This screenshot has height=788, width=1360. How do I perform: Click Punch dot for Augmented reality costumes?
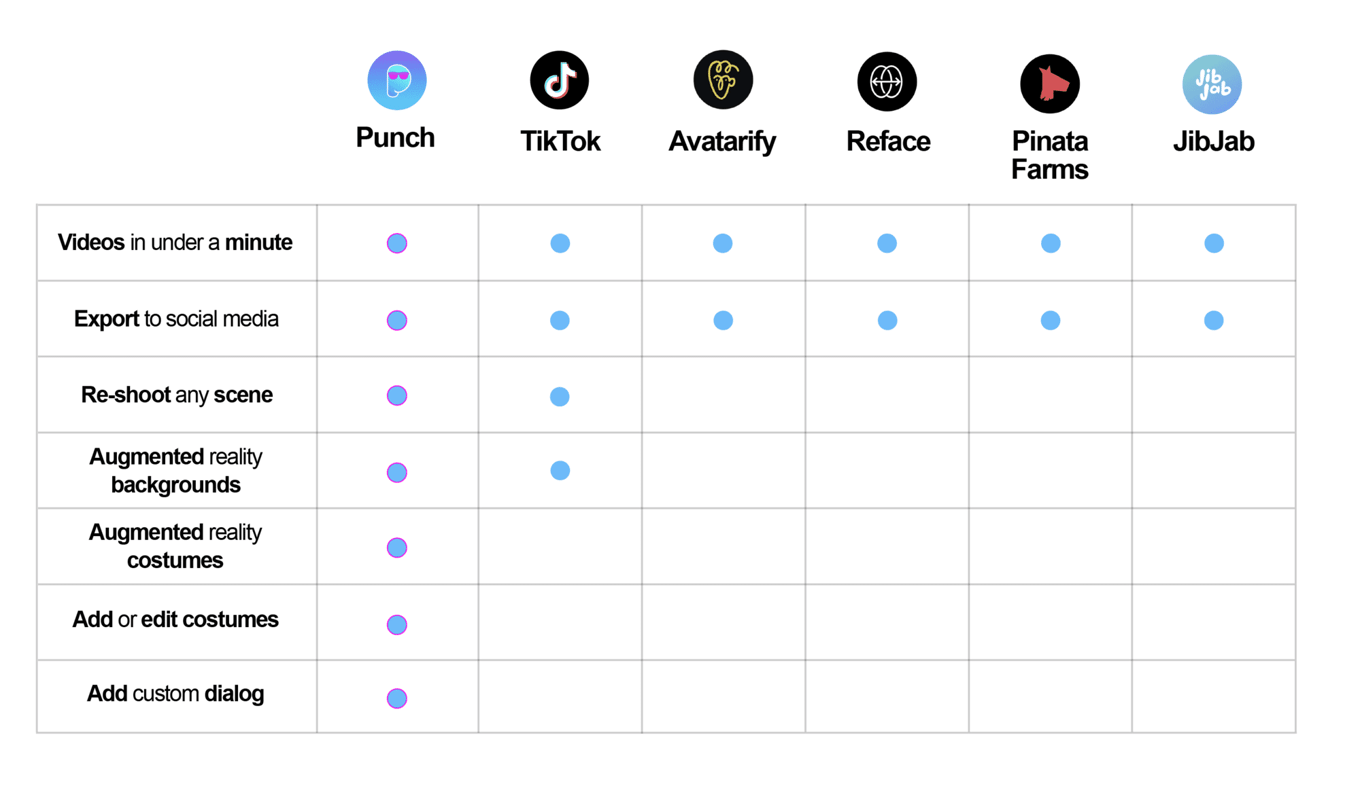tap(397, 547)
